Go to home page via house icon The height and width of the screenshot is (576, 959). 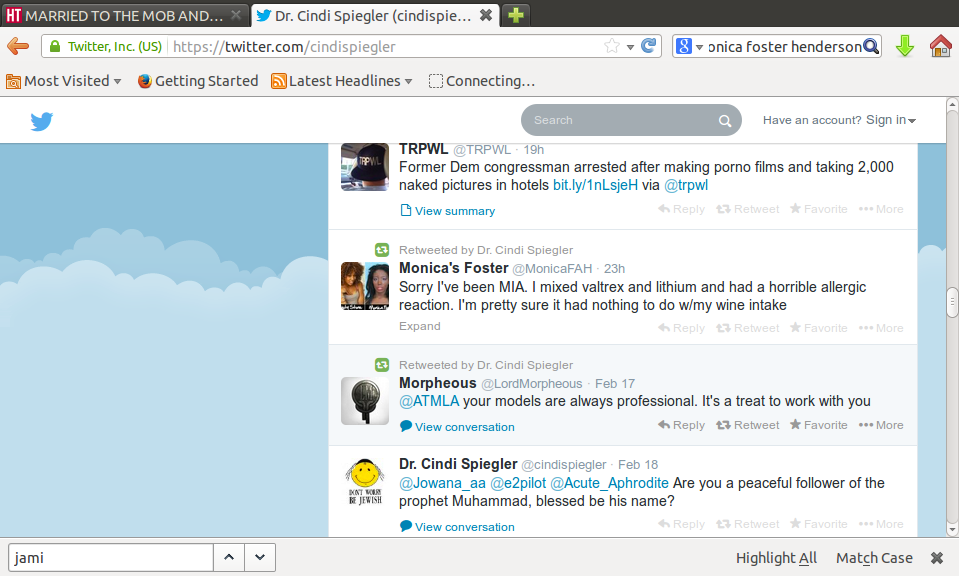940,46
